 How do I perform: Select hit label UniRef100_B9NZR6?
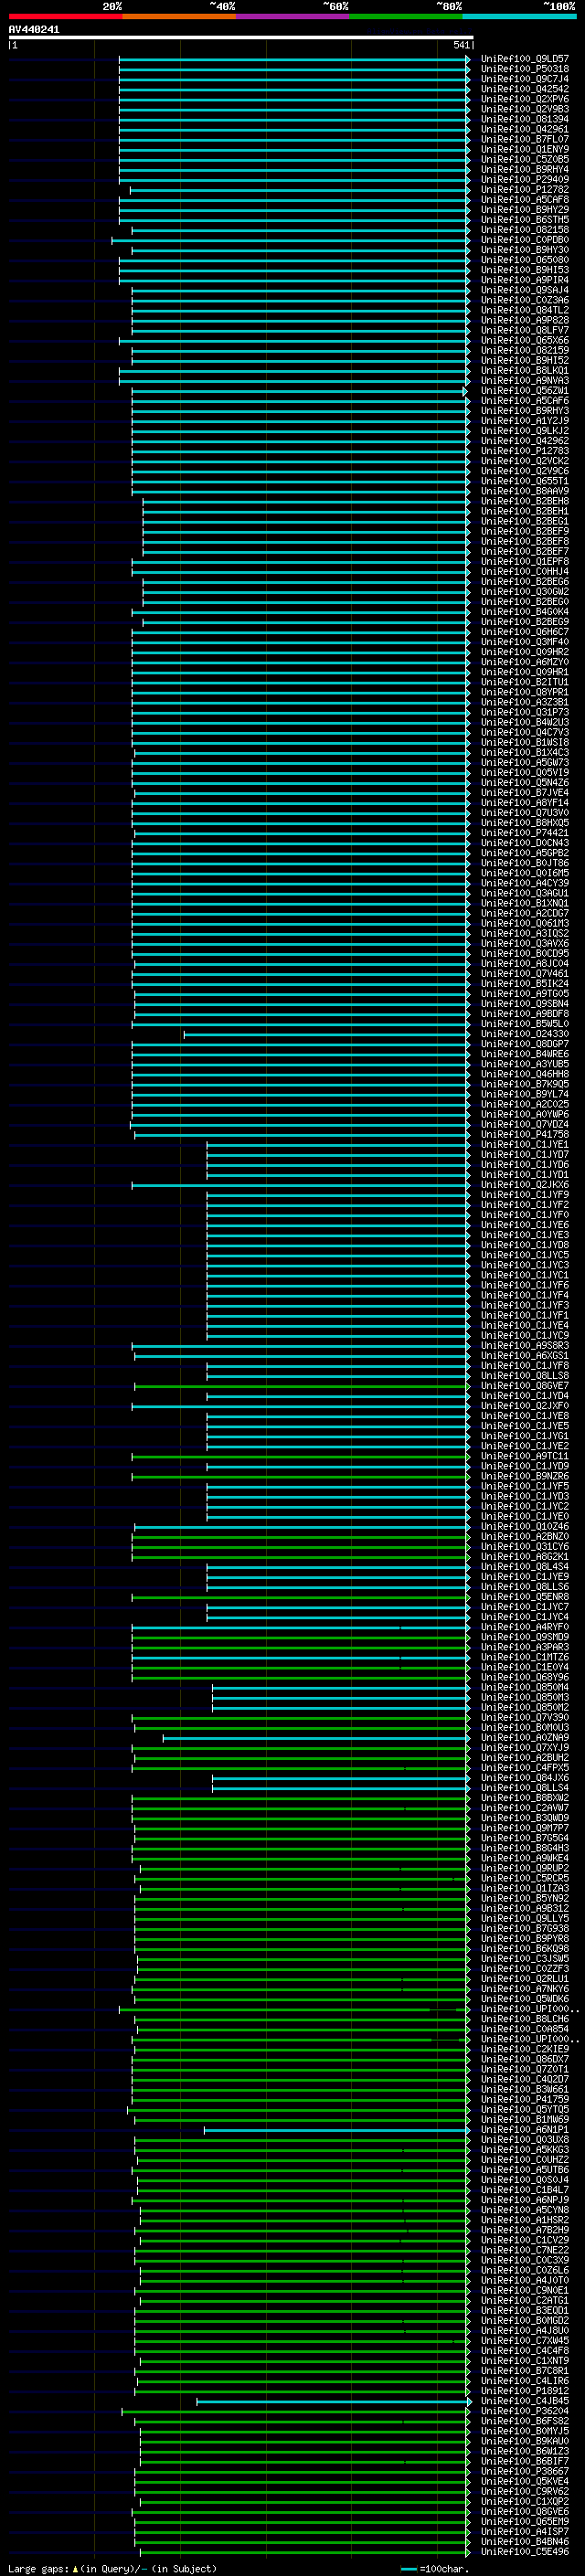tap(525, 1476)
